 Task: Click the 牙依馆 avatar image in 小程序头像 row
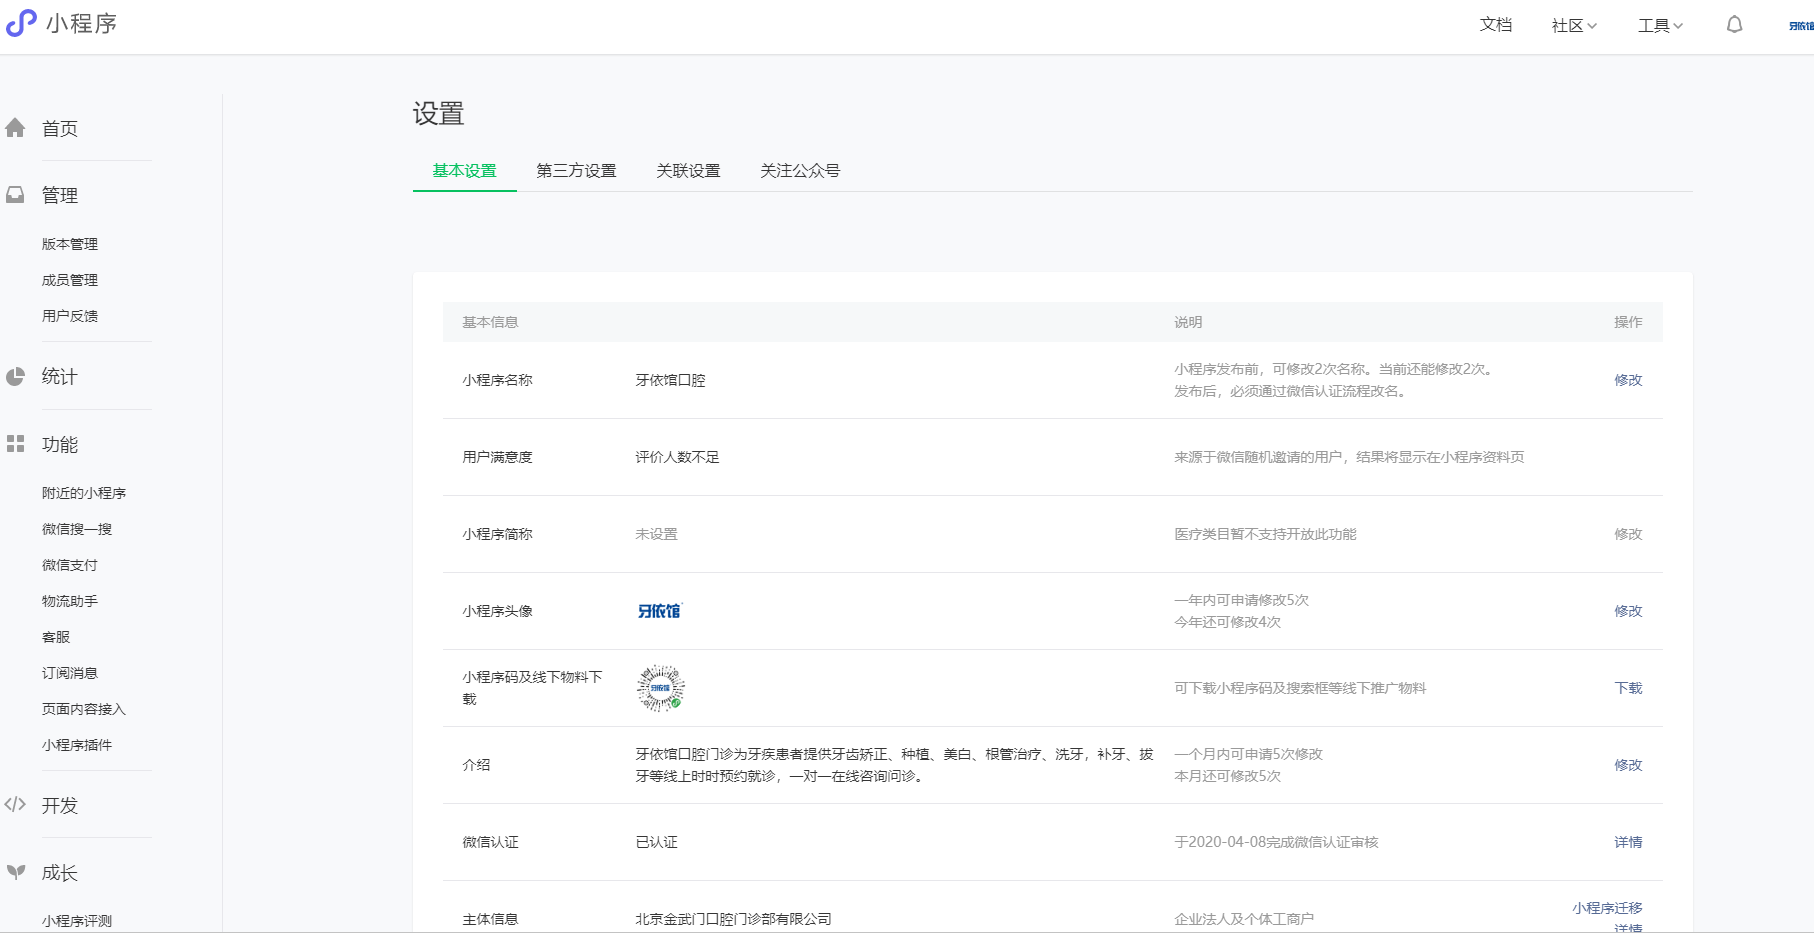coord(659,611)
